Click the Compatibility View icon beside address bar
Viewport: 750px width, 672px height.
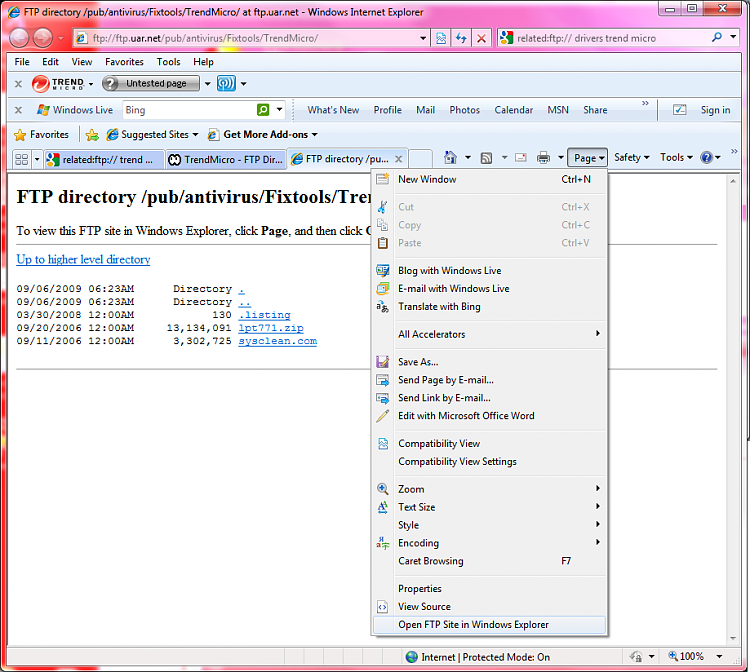[441, 38]
